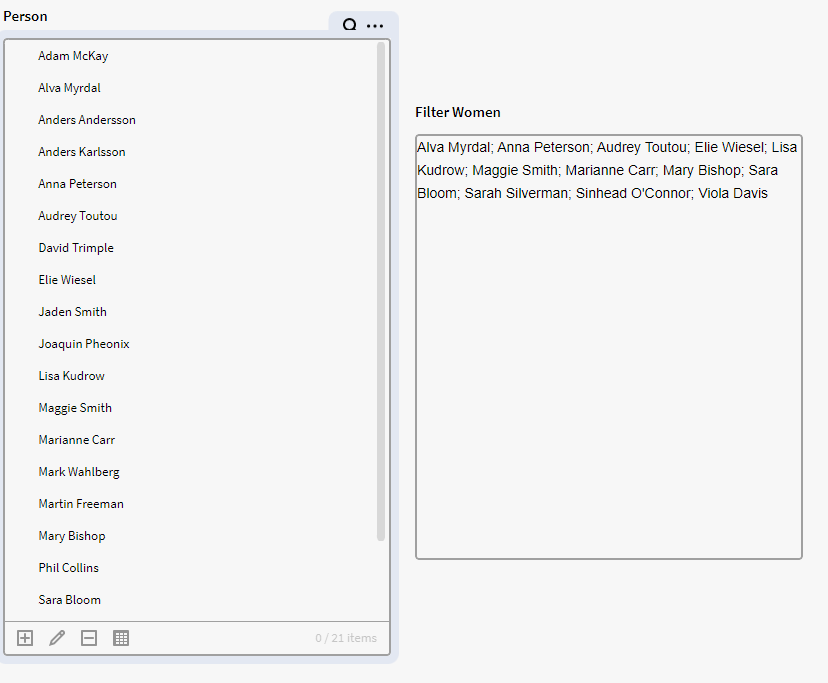
Task: Click the table grid view icon
Action: click(x=121, y=638)
